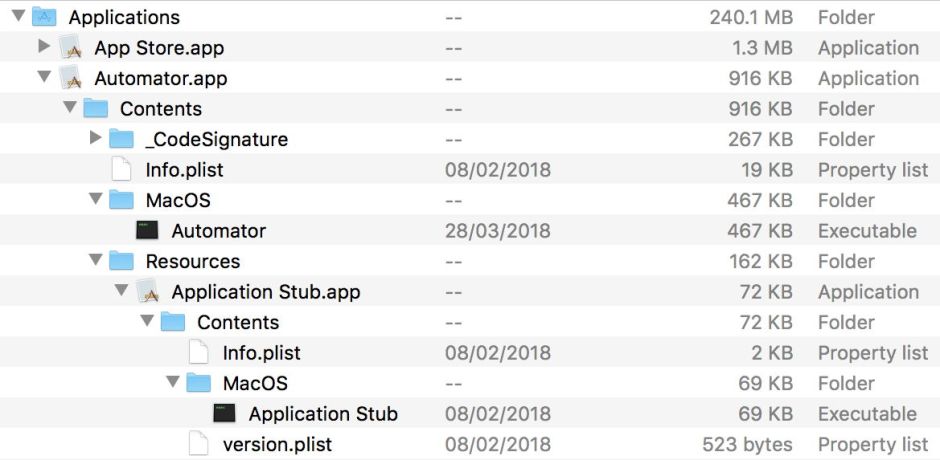Collapse the Applications folder
The width and height of the screenshot is (940, 460).
[18, 17]
